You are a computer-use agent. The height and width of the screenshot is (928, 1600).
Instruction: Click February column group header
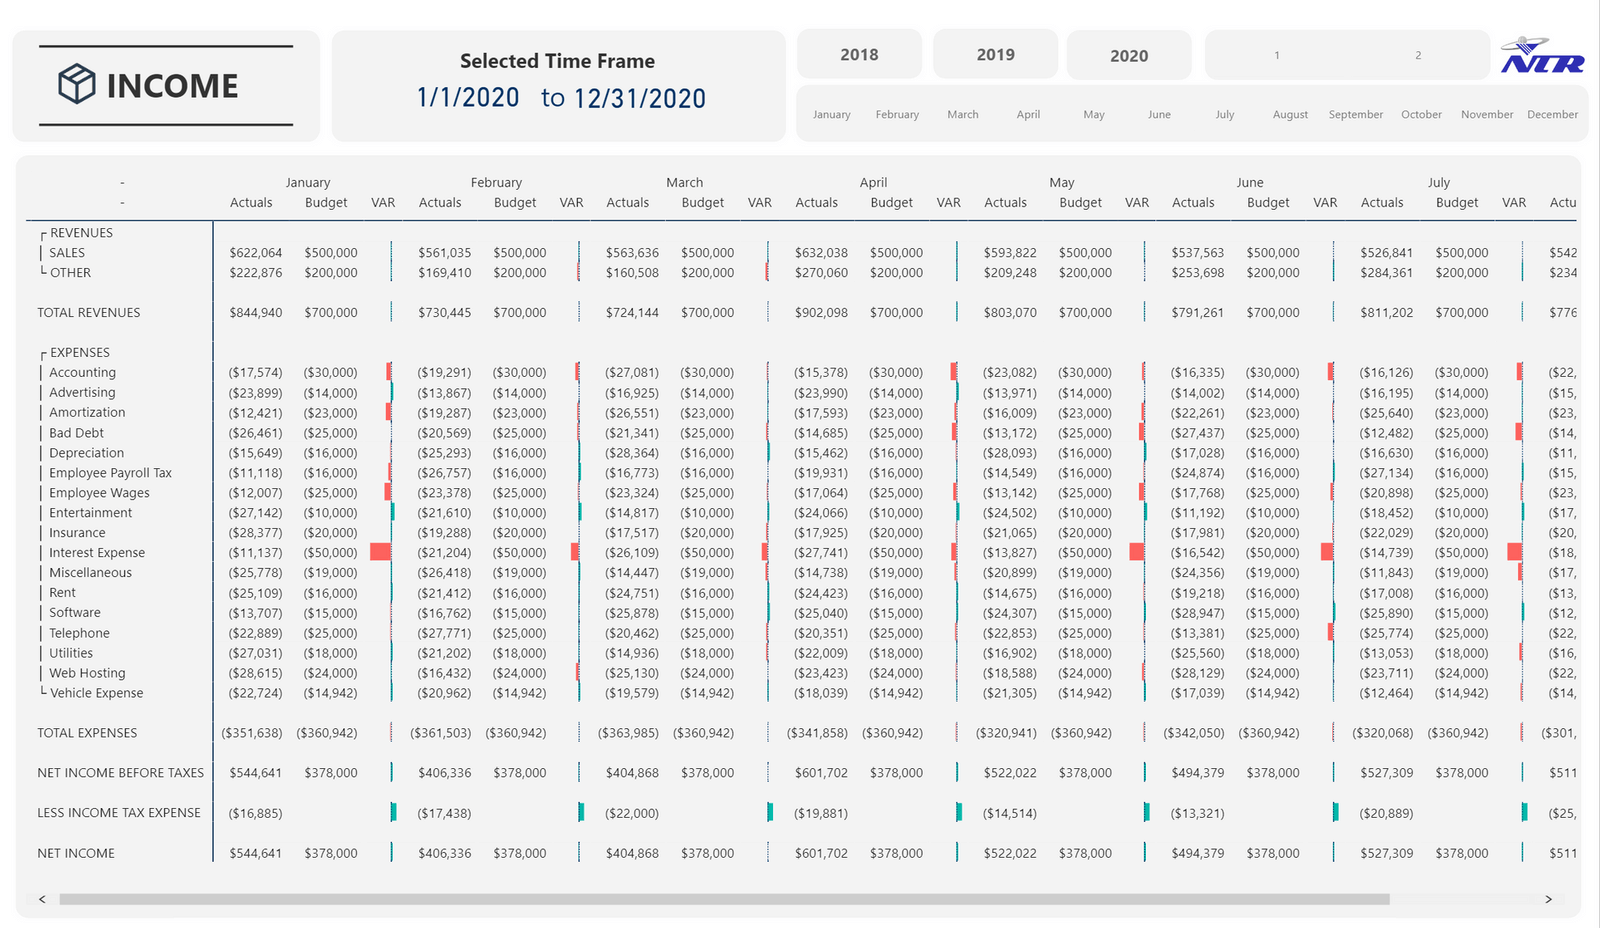pos(496,183)
